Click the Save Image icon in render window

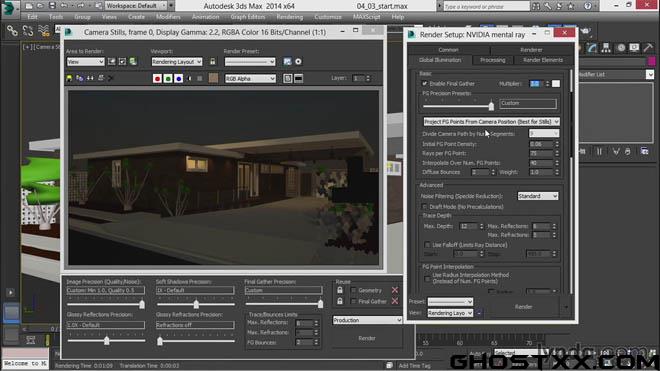coord(69,78)
